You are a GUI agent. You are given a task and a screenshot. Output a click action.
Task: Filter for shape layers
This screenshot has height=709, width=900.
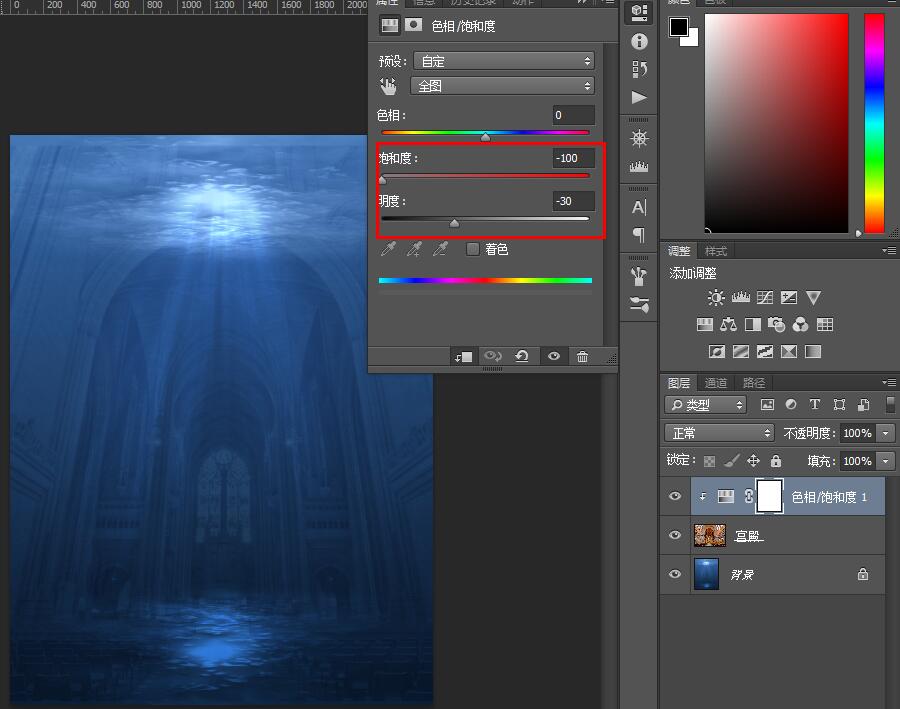pyautogui.click(x=839, y=404)
